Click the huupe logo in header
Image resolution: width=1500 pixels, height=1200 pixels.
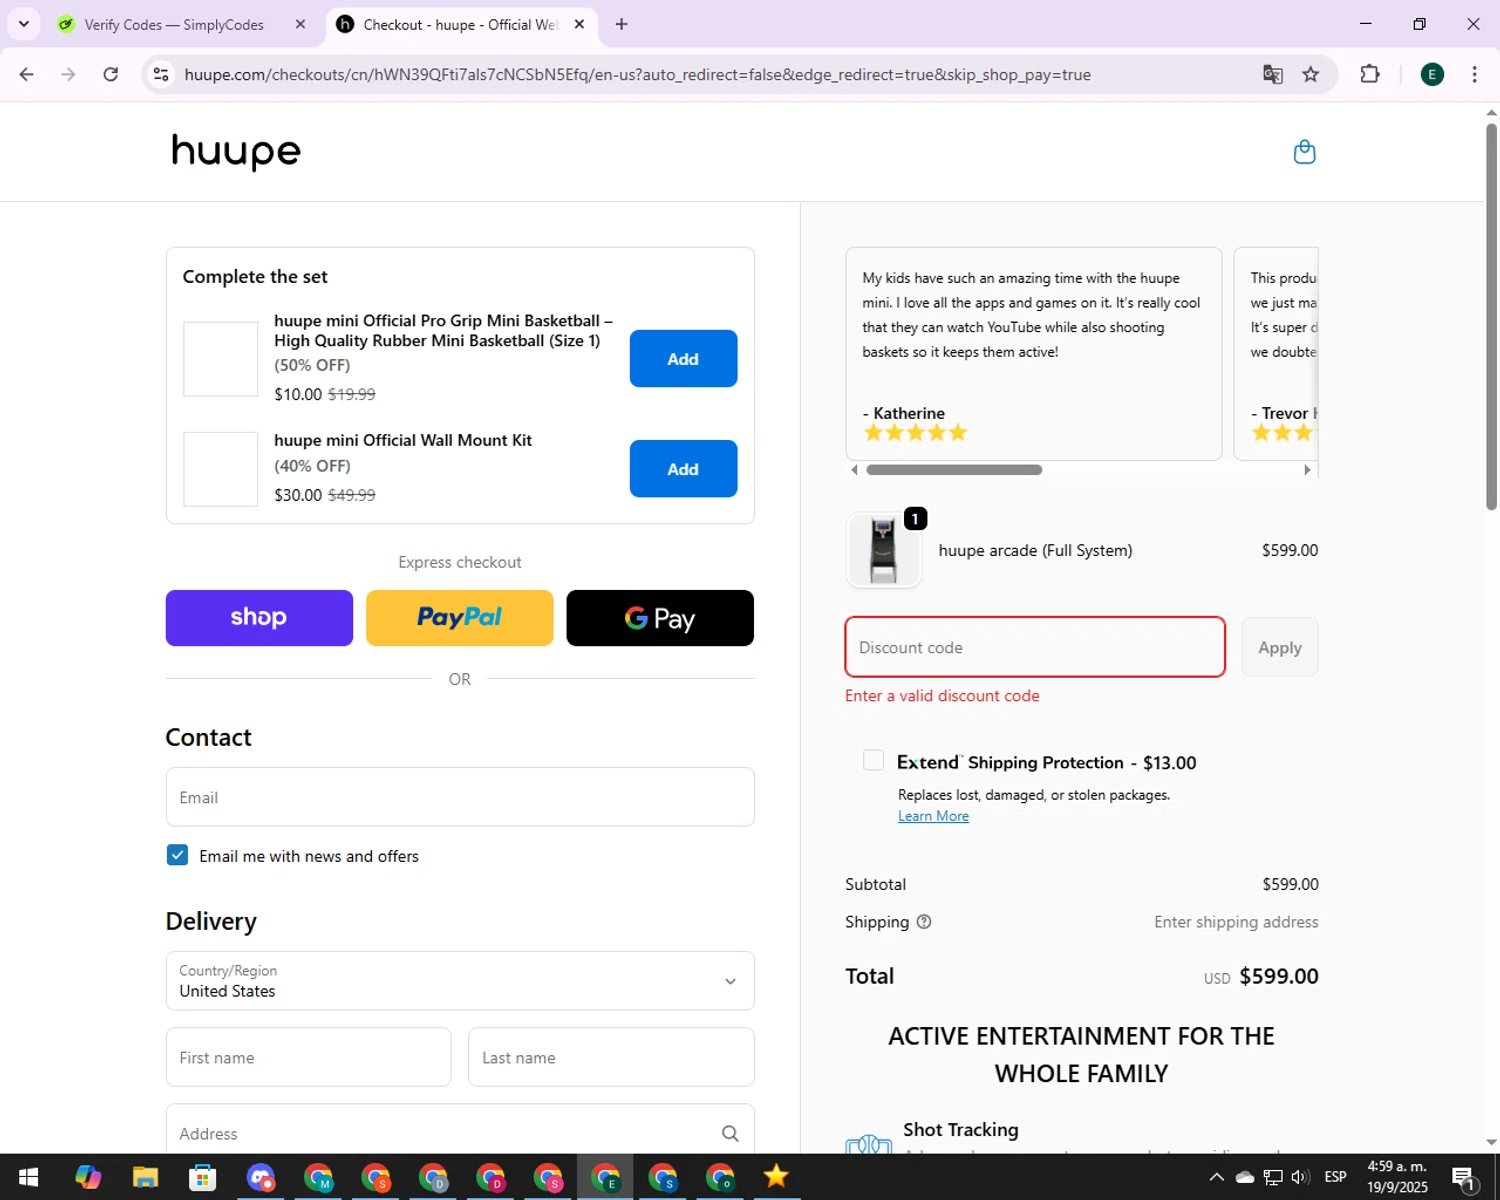click(x=236, y=152)
